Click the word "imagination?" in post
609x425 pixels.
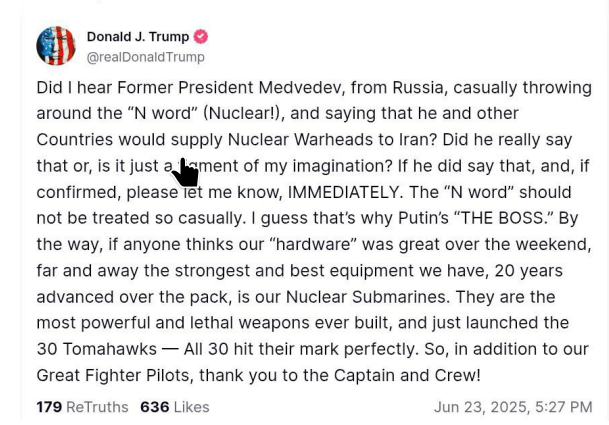pos(343,166)
